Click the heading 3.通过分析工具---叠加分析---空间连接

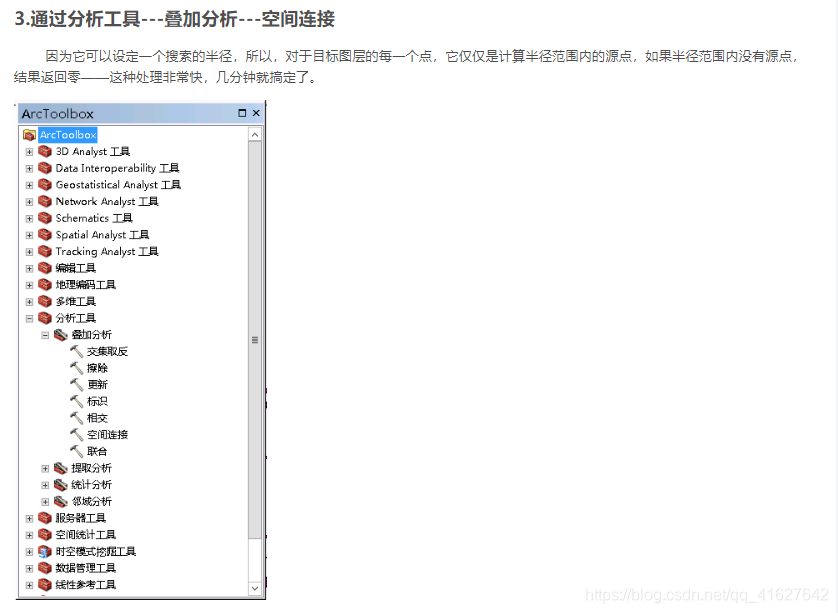(175, 19)
